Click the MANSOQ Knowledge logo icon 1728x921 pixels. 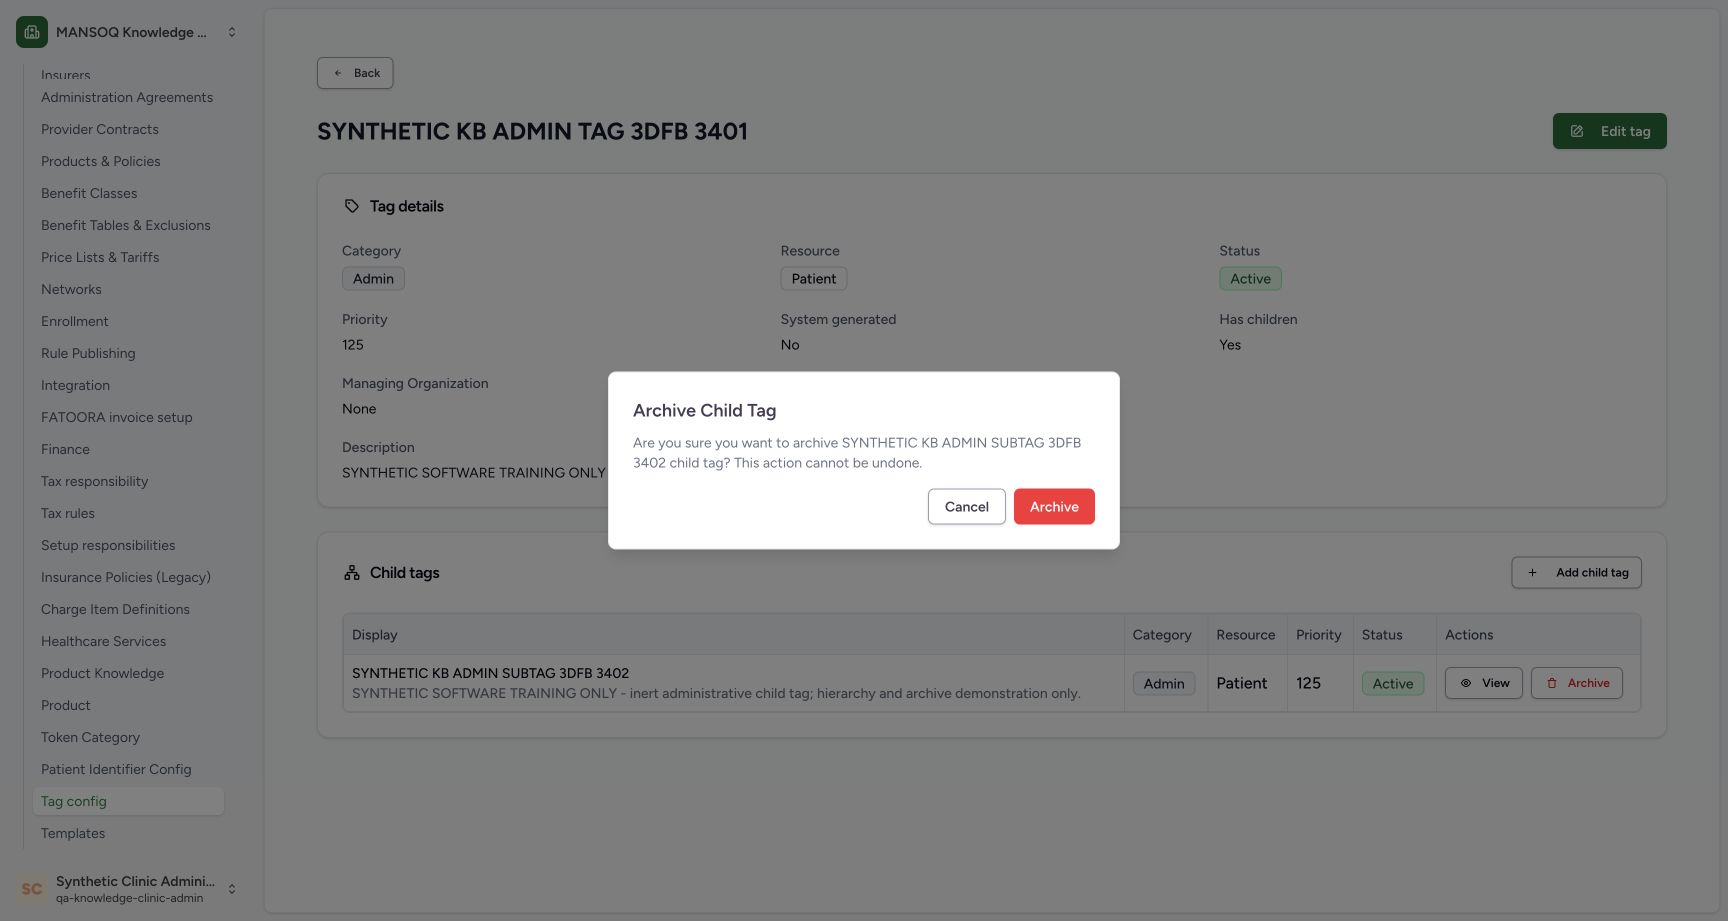pyautogui.click(x=32, y=32)
